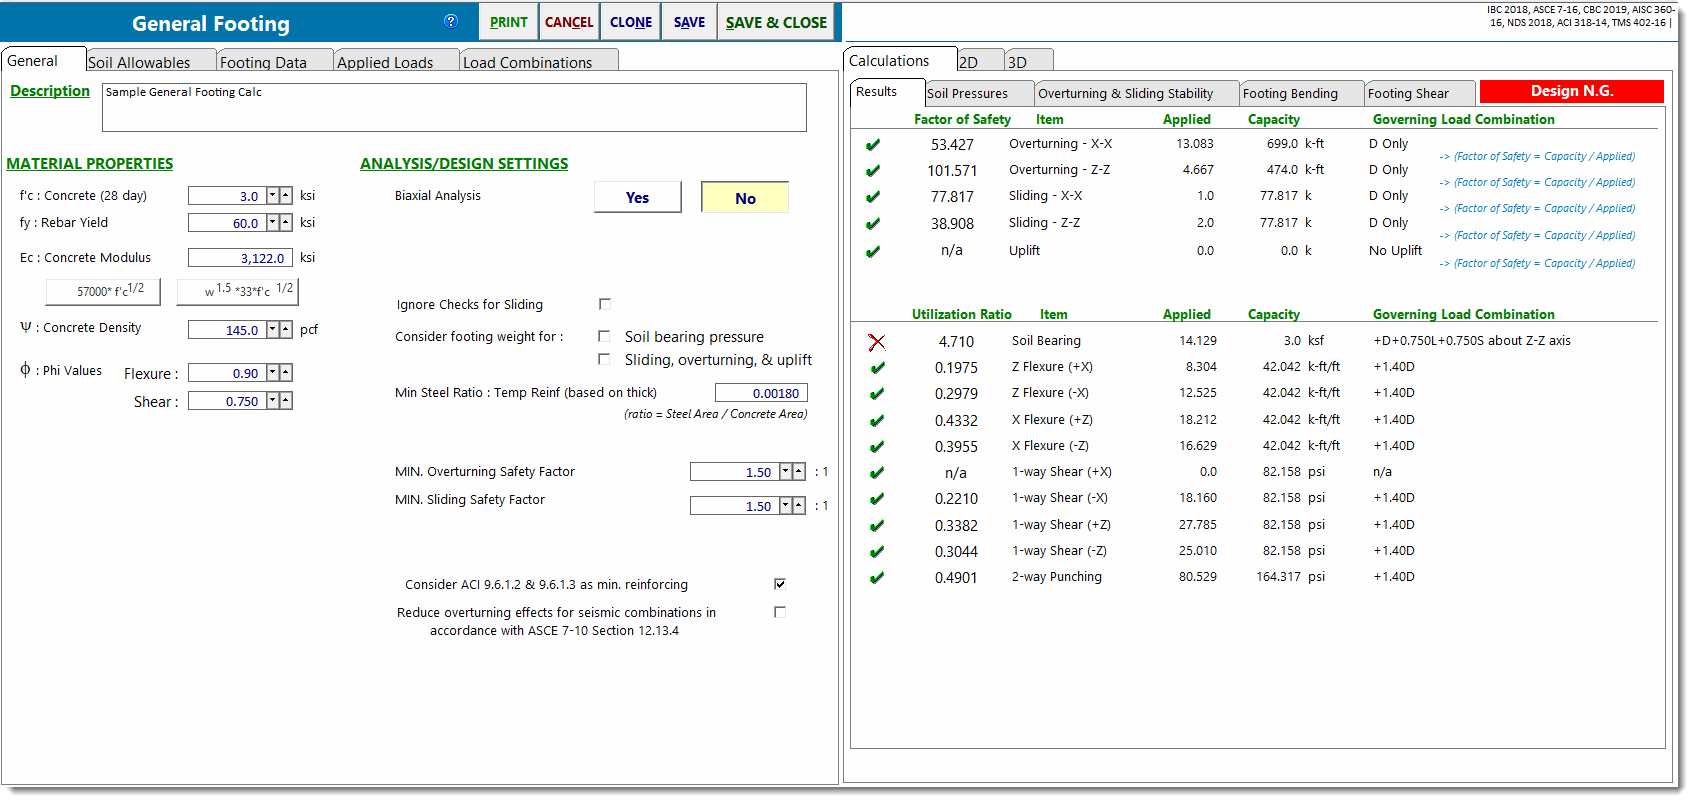Click green checkmark beside 2-way Punching
This screenshot has width=1693, height=802.
[877, 577]
